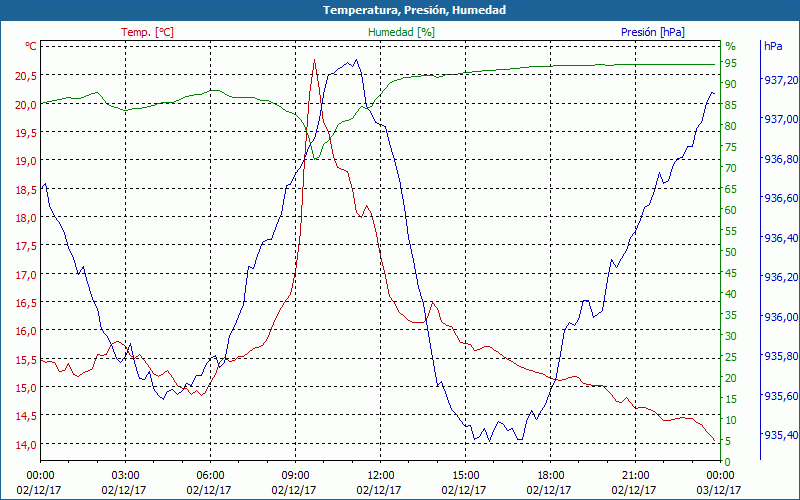Click the 14,5 temperature axis tick
800x500 pixels.
point(26,416)
